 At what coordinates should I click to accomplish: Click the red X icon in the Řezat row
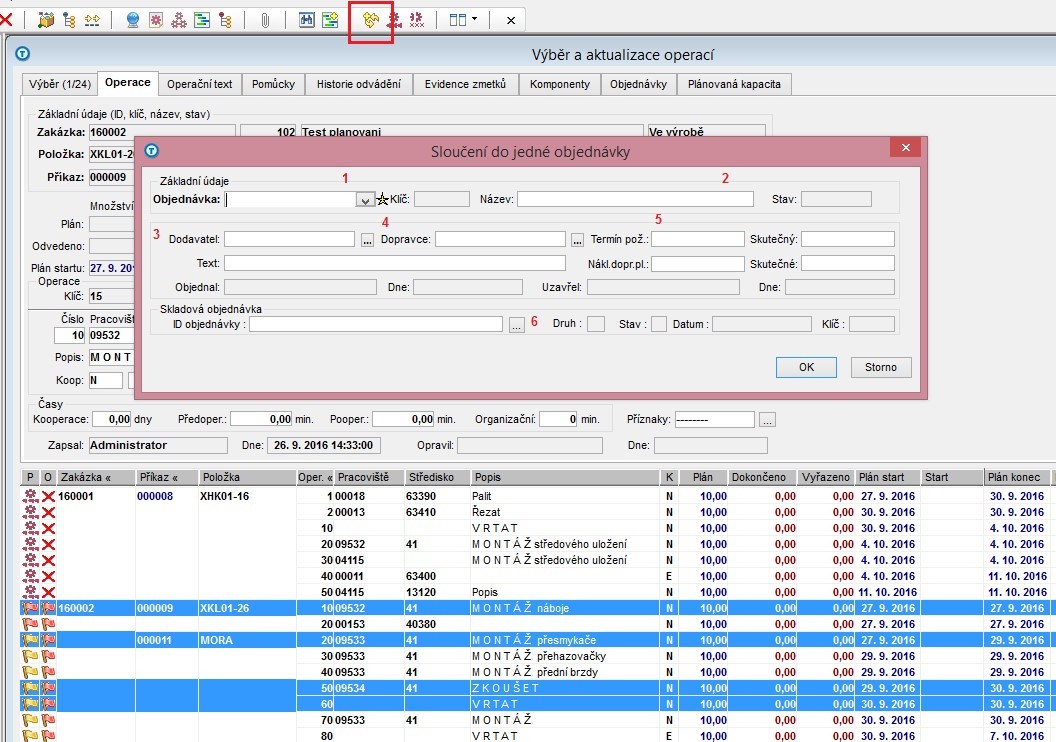pyautogui.click(x=48, y=512)
